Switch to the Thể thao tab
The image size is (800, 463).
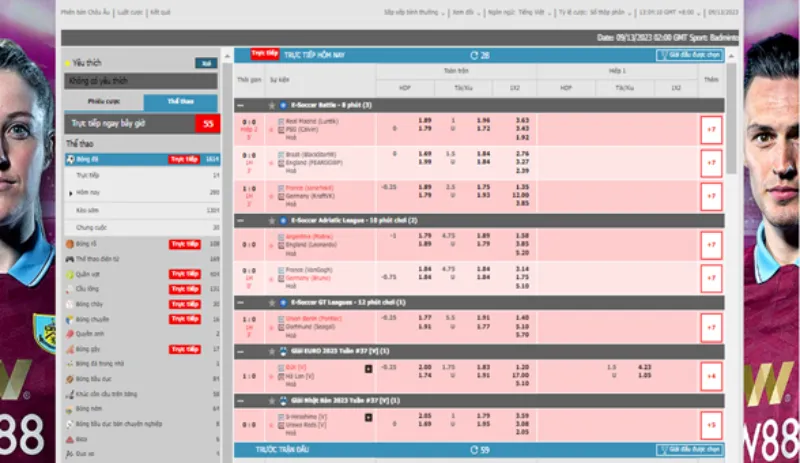point(181,102)
